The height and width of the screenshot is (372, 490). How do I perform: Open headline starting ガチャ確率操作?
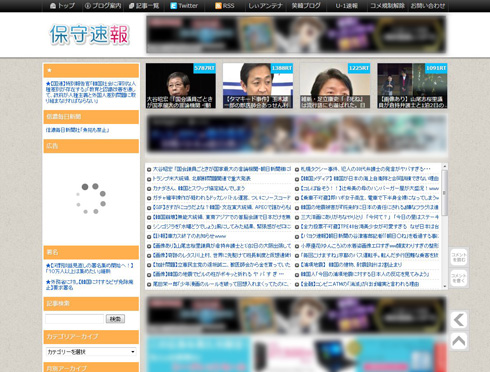click(222, 198)
